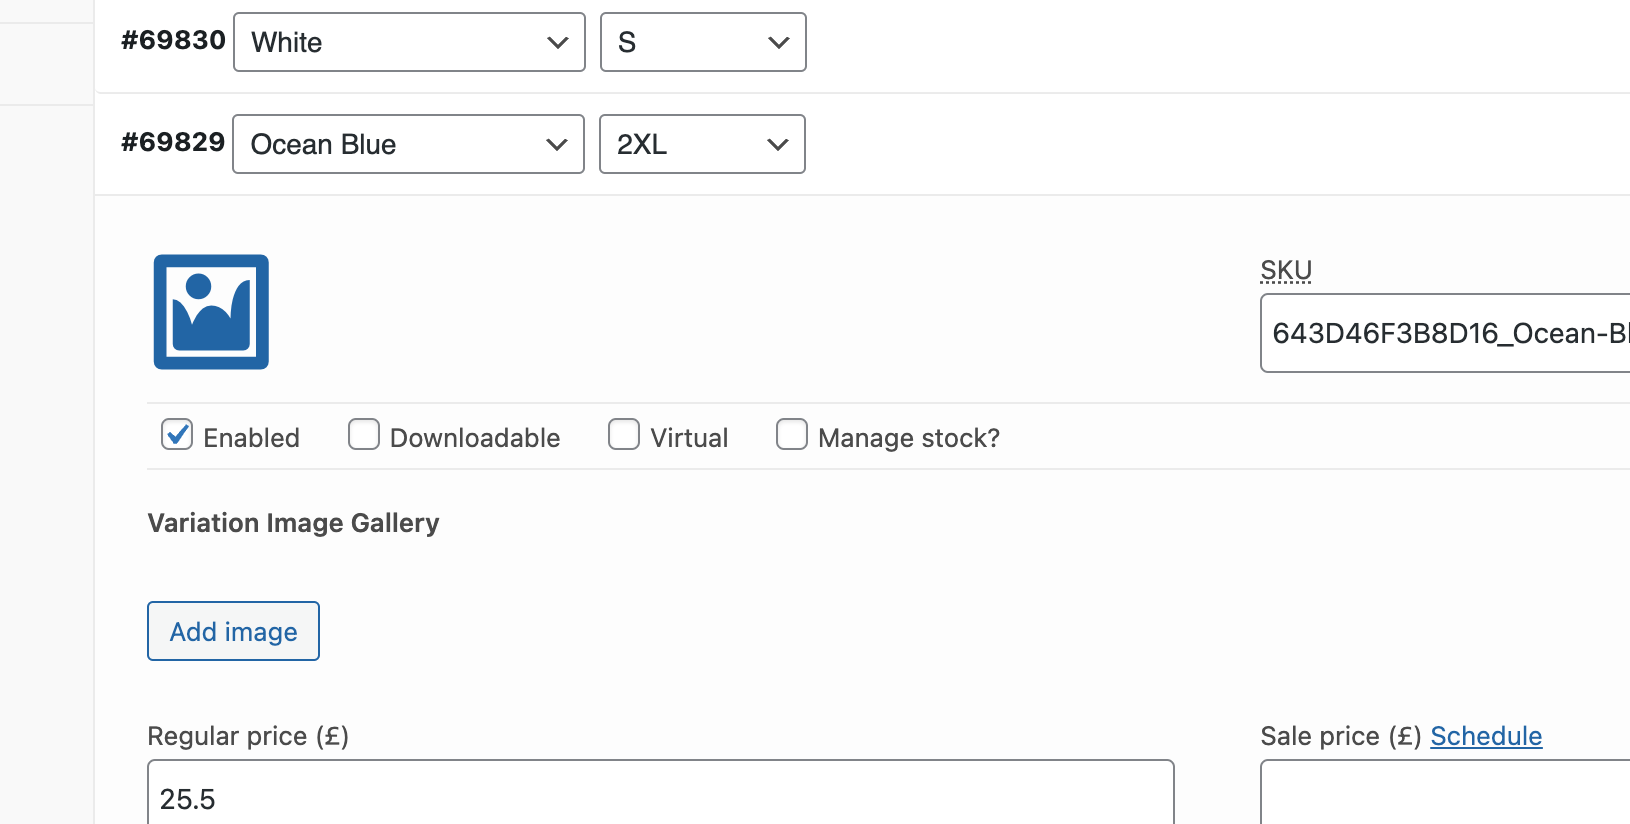Open the White color dropdown
The width and height of the screenshot is (1630, 824).
[x=409, y=42]
